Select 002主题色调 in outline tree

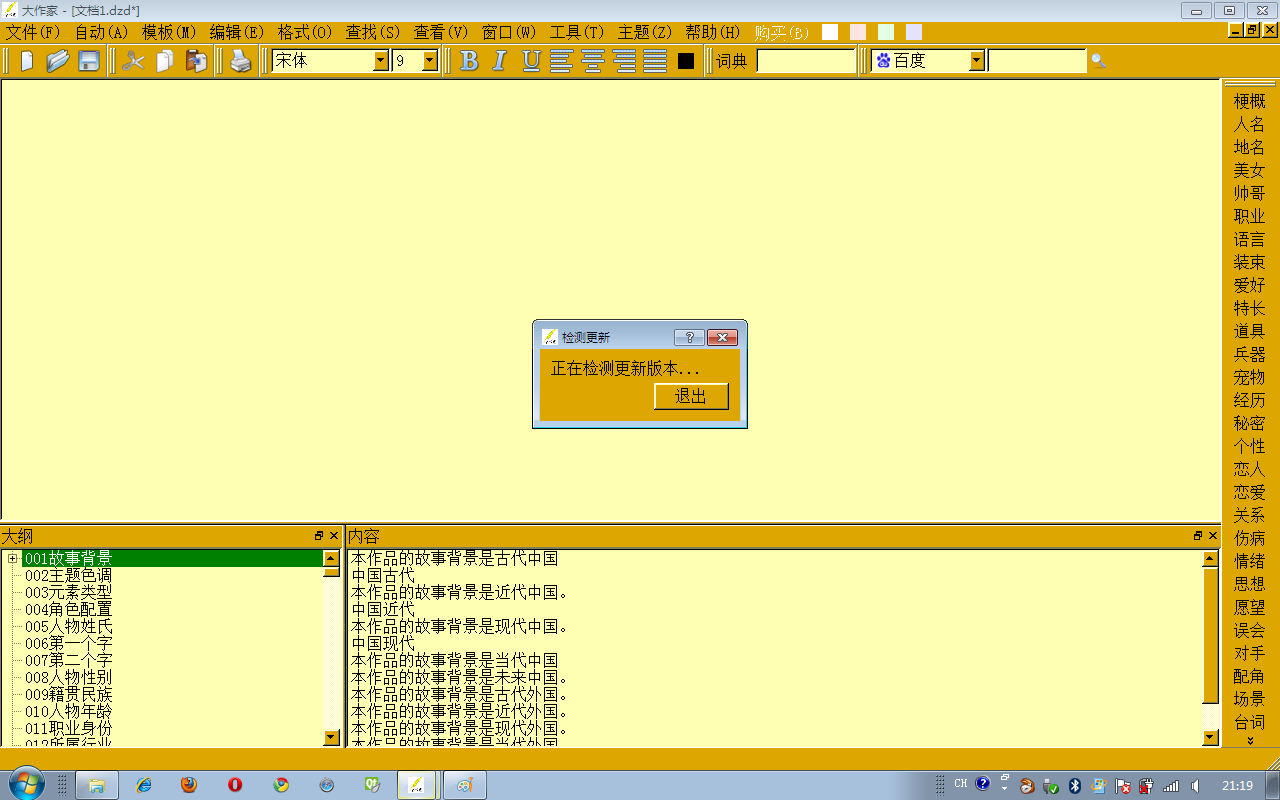[68, 575]
